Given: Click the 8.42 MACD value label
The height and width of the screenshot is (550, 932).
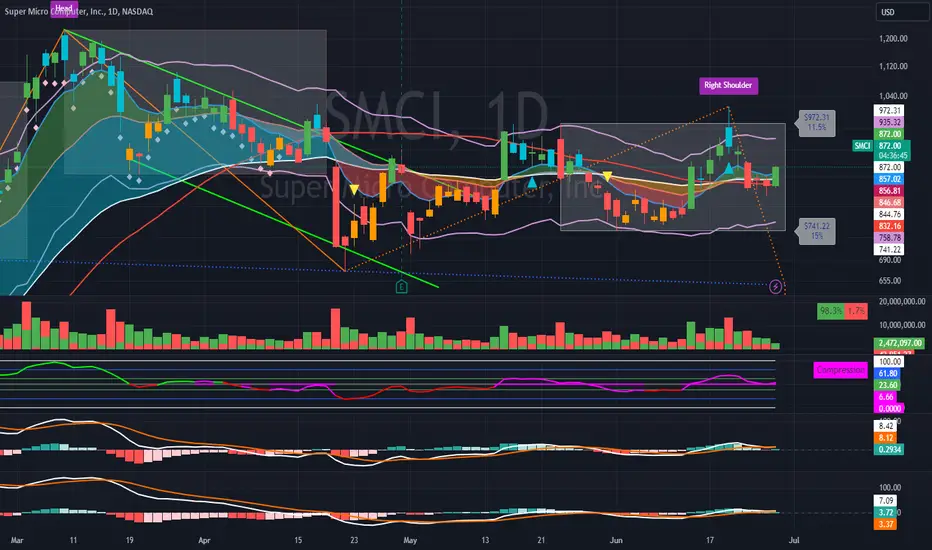Looking at the screenshot, I should (886, 426).
